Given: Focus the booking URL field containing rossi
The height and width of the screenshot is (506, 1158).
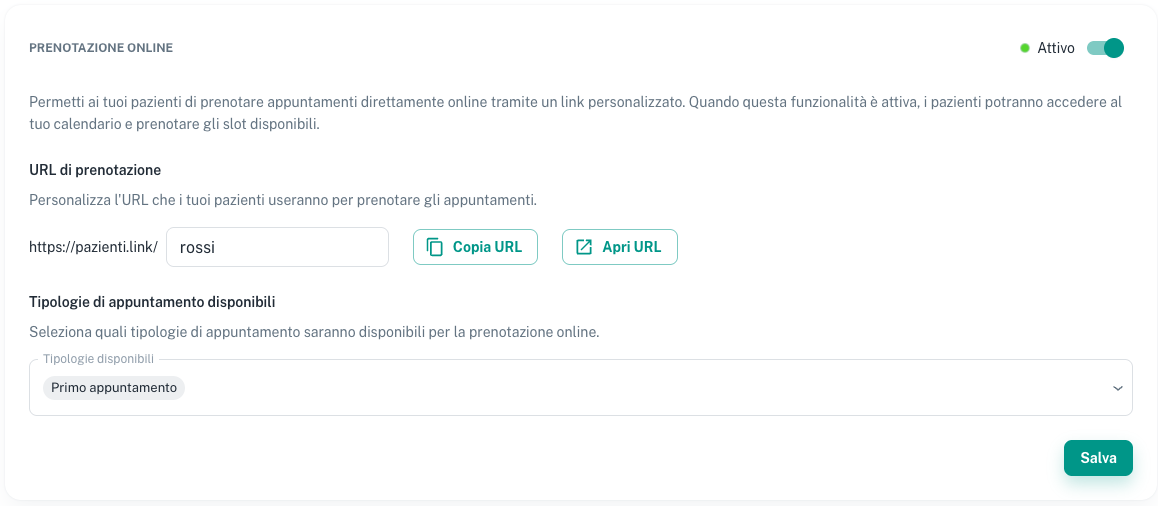Looking at the screenshot, I should point(278,247).
